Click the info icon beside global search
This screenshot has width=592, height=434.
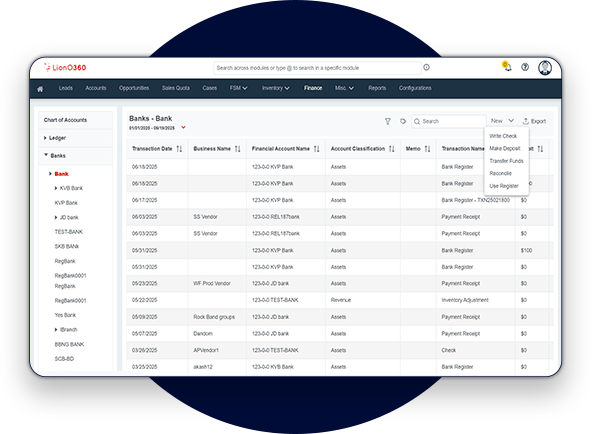[x=426, y=68]
